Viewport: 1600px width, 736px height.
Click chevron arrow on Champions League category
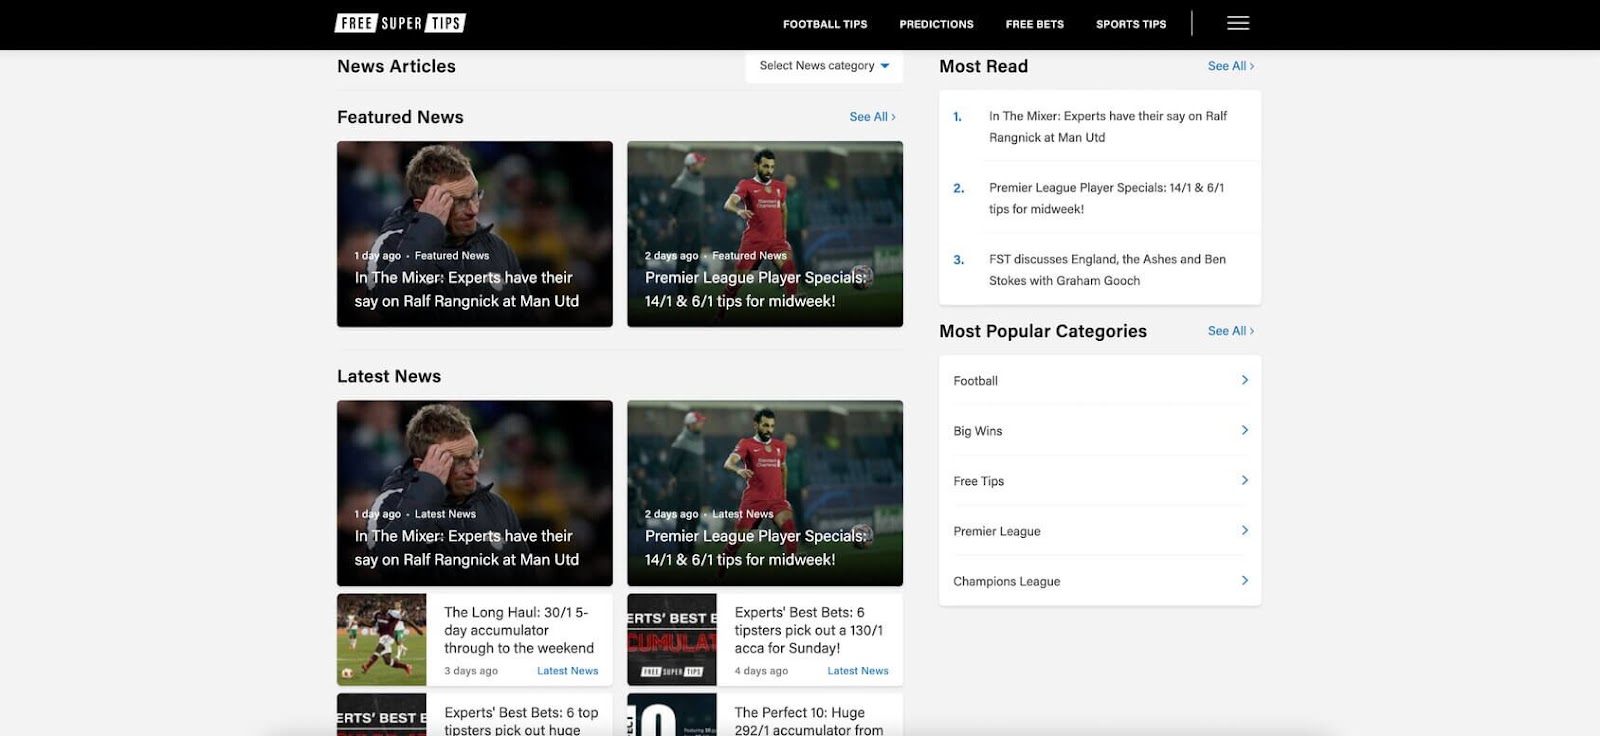(x=1244, y=580)
